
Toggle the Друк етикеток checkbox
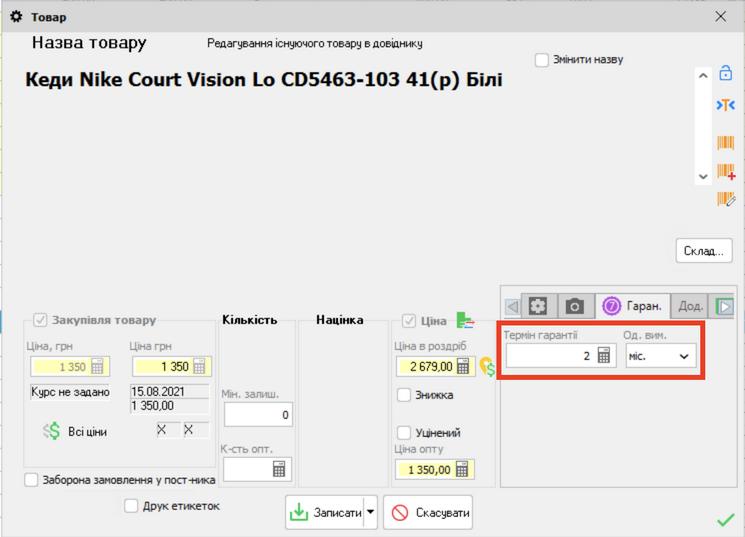[131, 506]
